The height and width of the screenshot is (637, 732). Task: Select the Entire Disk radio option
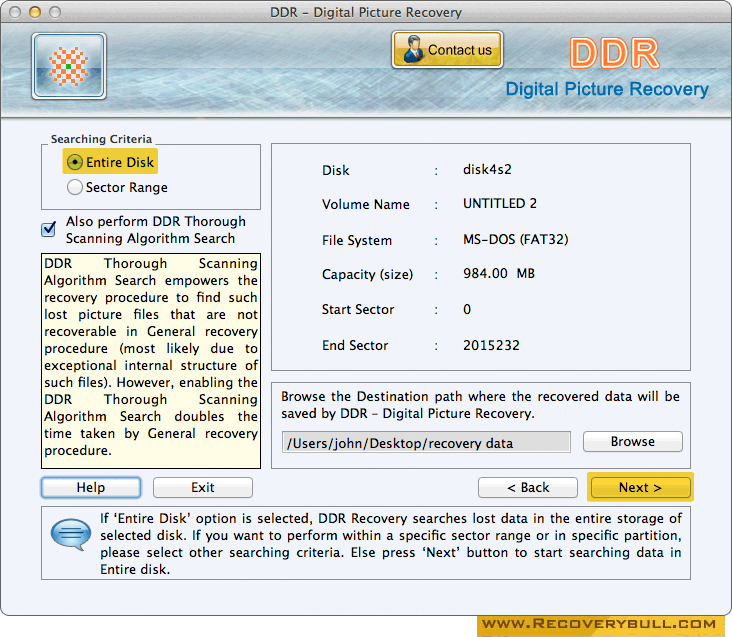click(x=111, y=162)
